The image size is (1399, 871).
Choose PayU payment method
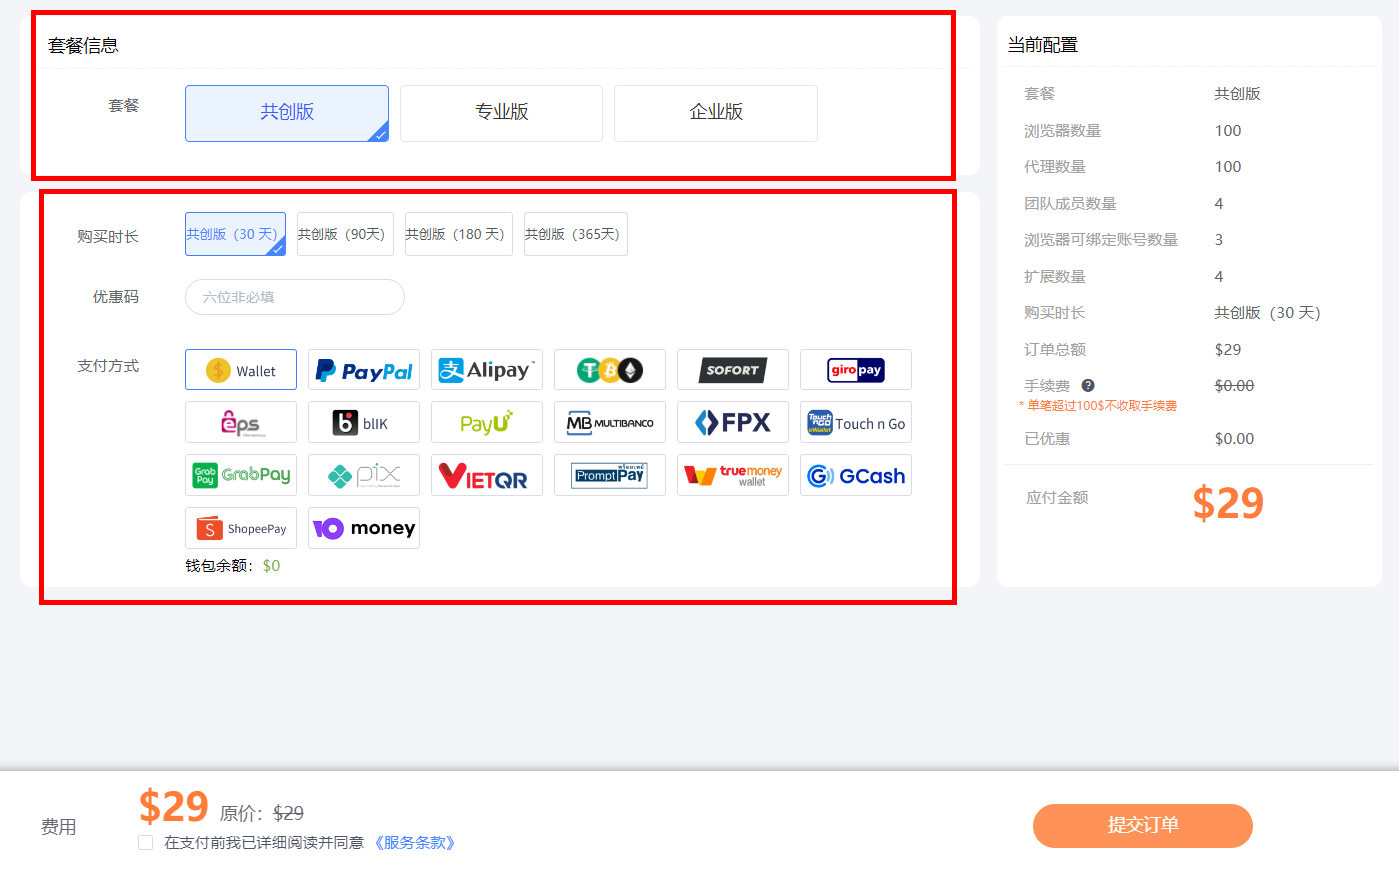tap(487, 422)
